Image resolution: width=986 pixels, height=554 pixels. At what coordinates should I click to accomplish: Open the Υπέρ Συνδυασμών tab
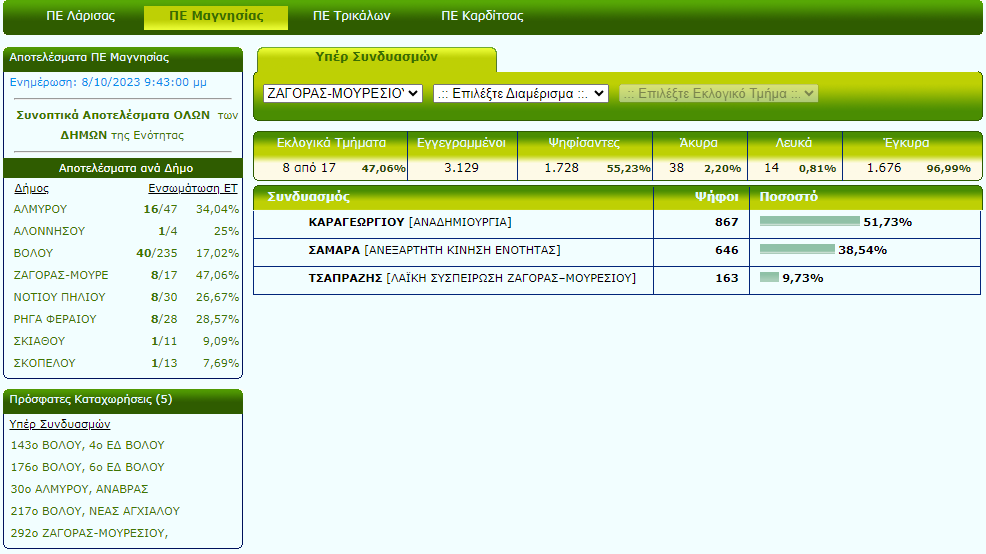coord(376,58)
